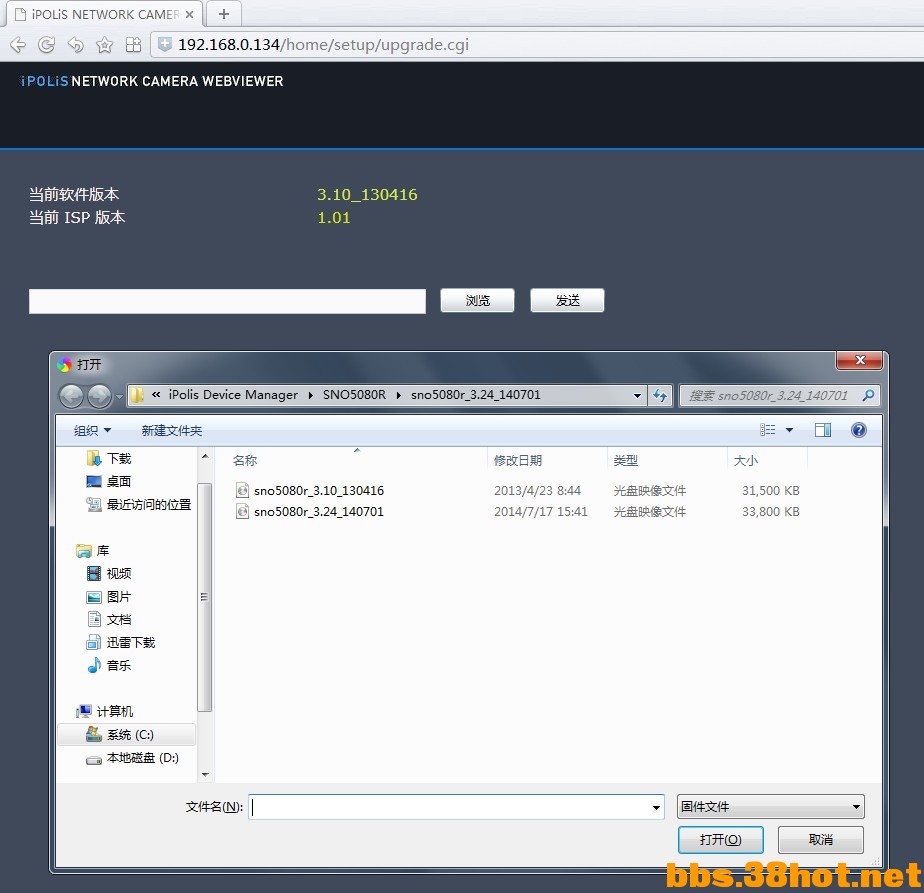Open 最近访问的位置 recent places
Viewport: 924px width, 893px height.
[148, 505]
